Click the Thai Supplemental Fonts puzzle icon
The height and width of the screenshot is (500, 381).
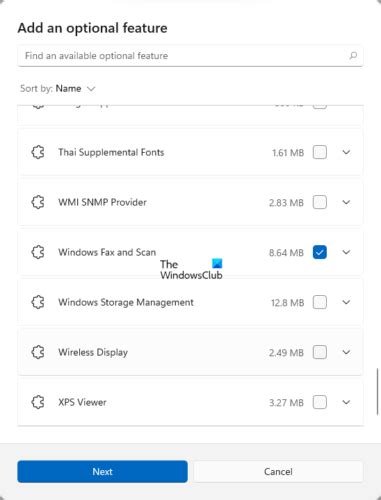[x=38, y=152]
